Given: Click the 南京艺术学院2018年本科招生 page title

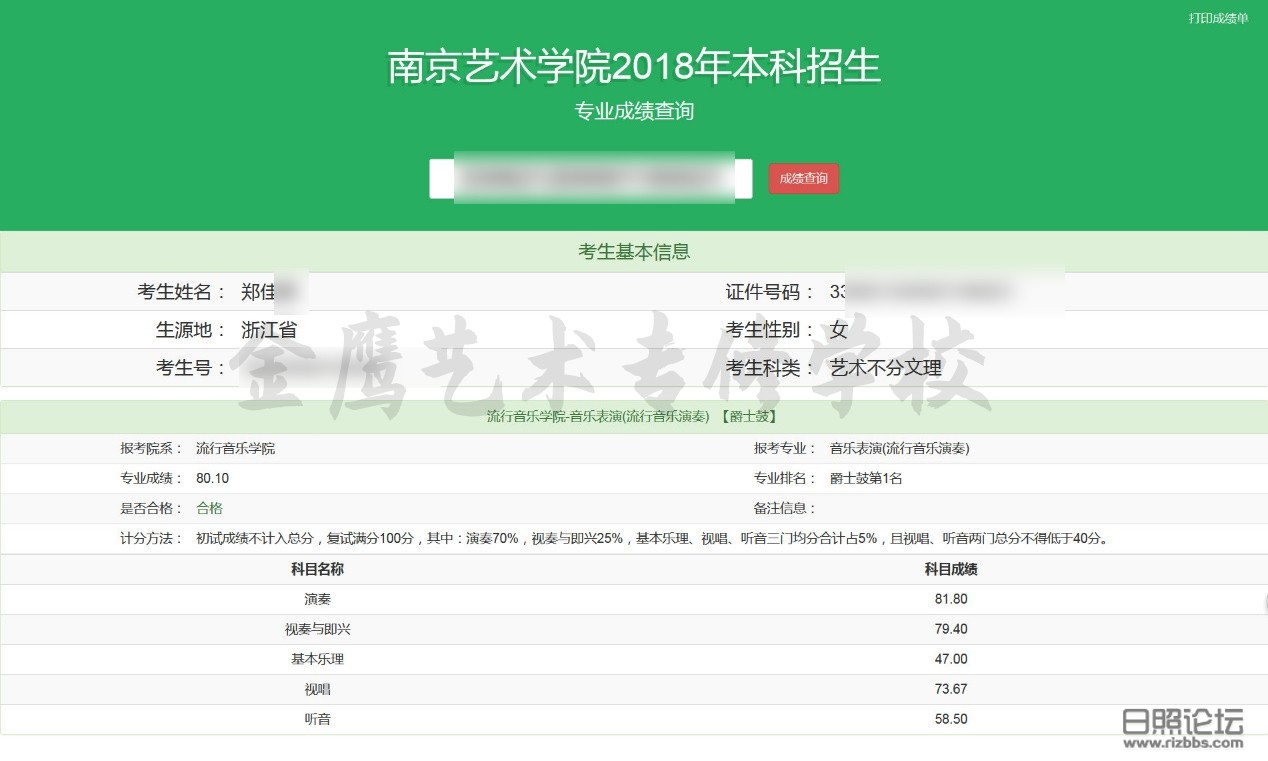Looking at the screenshot, I should pyautogui.click(x=634, y=67).
